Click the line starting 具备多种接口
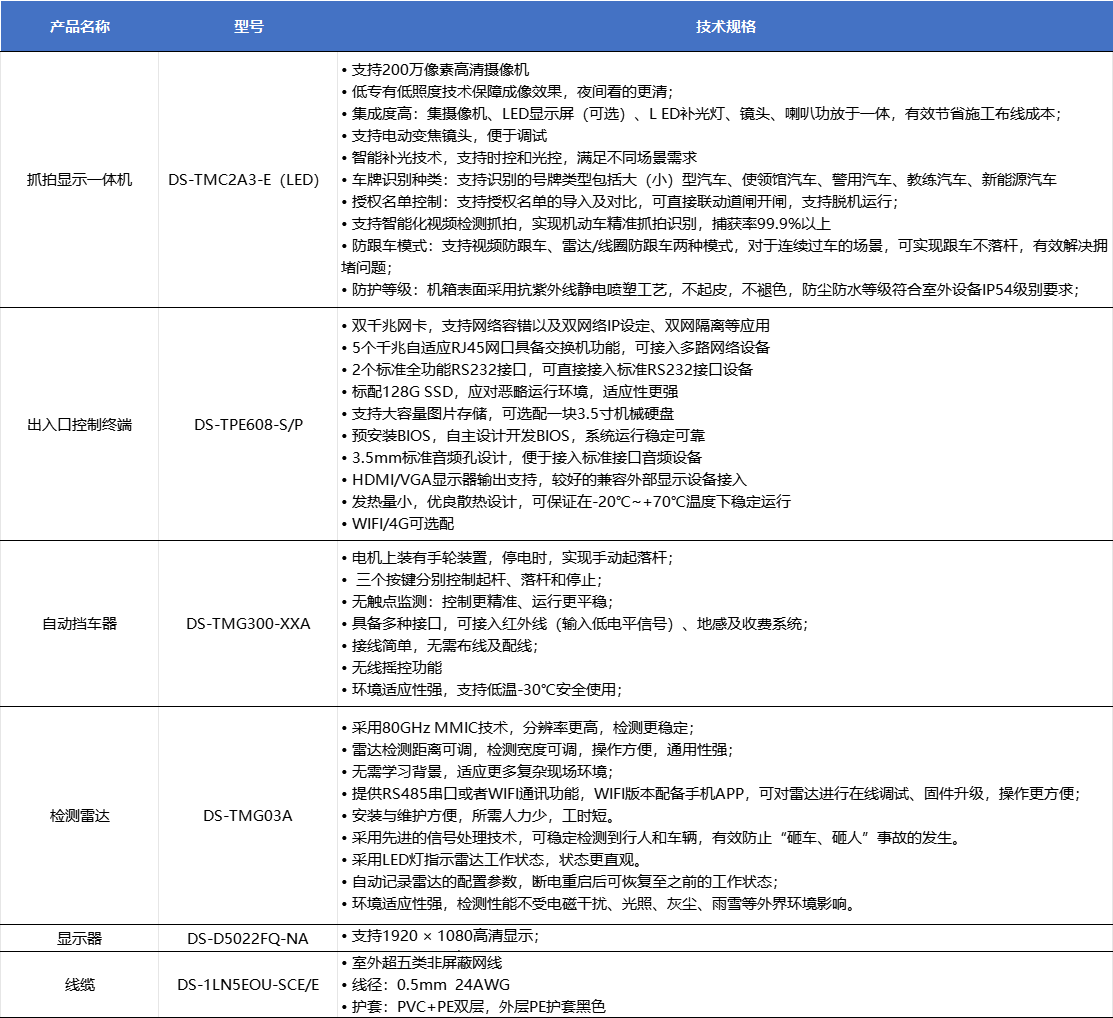Viewport: 1113px width, 1018px height. point(575,624)
